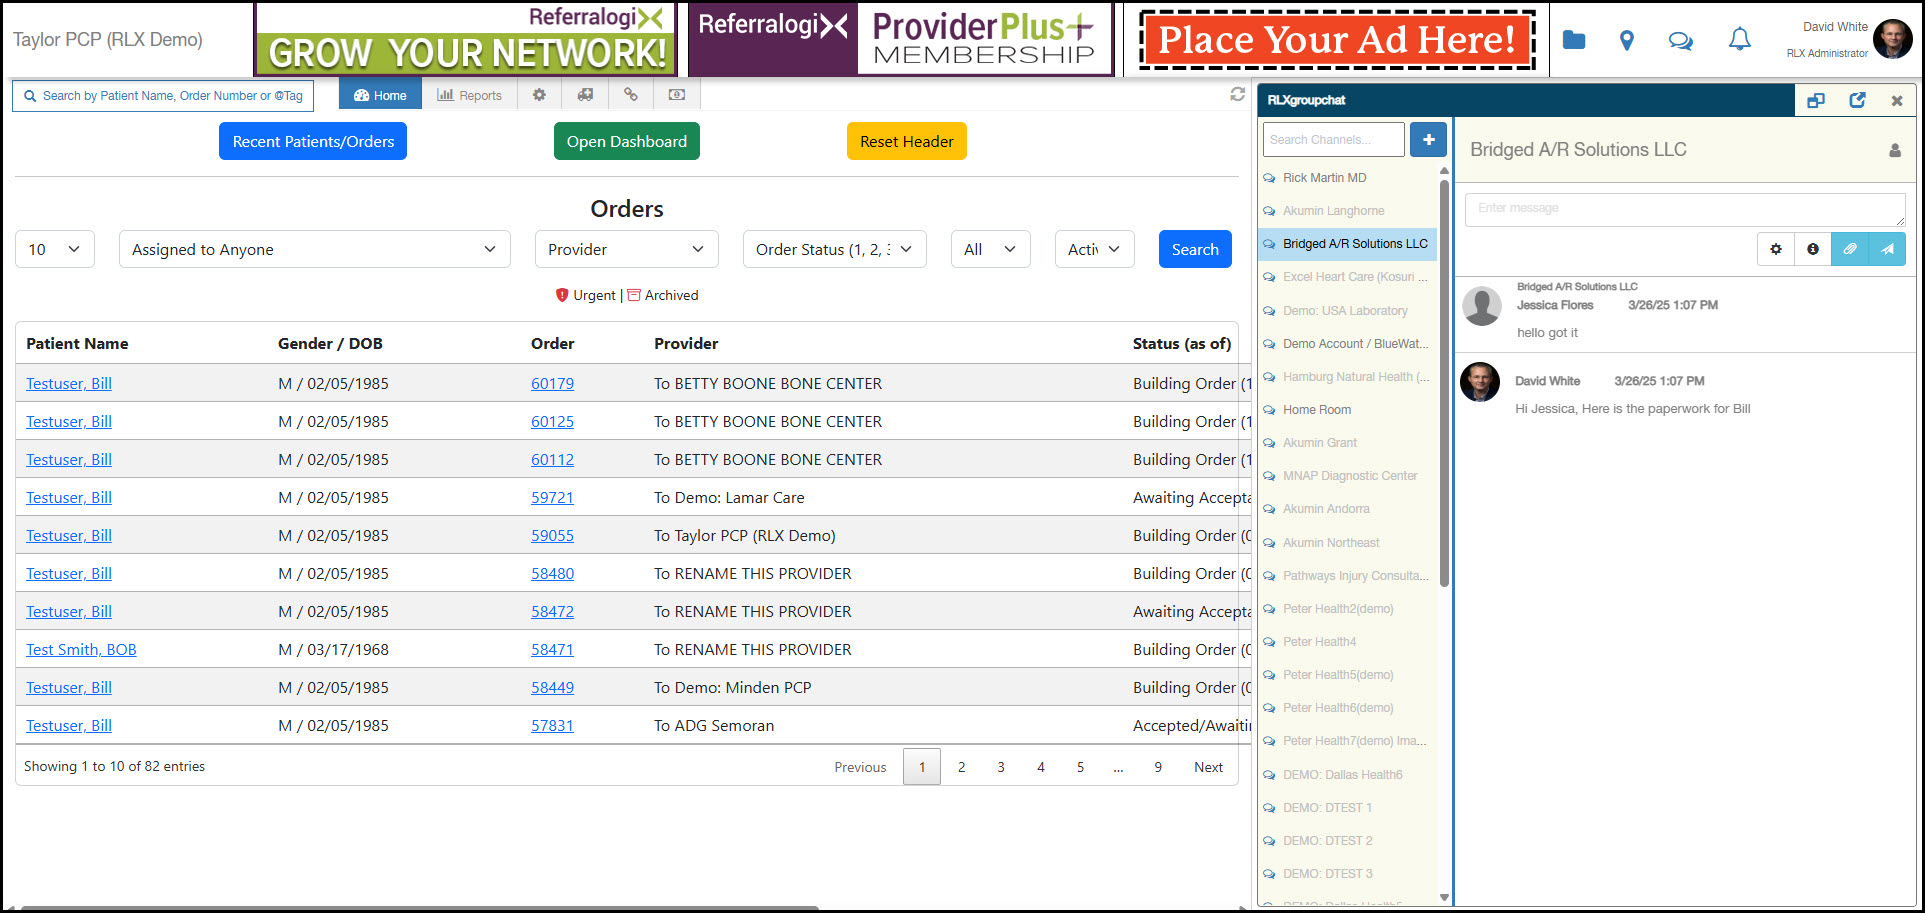This screenshot has height=913, width=1925.
Task: Open the Active filter dropdown
Action: 1095,249
